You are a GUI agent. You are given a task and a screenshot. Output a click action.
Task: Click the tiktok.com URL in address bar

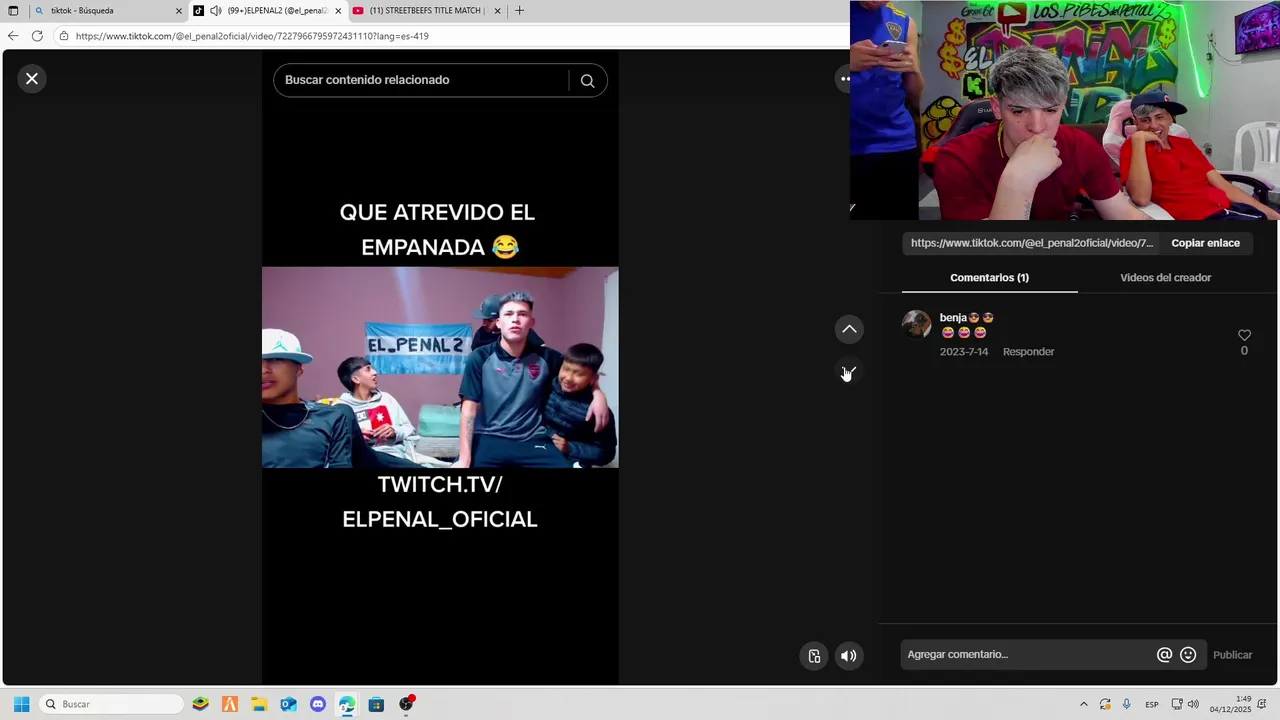point(252,36)
